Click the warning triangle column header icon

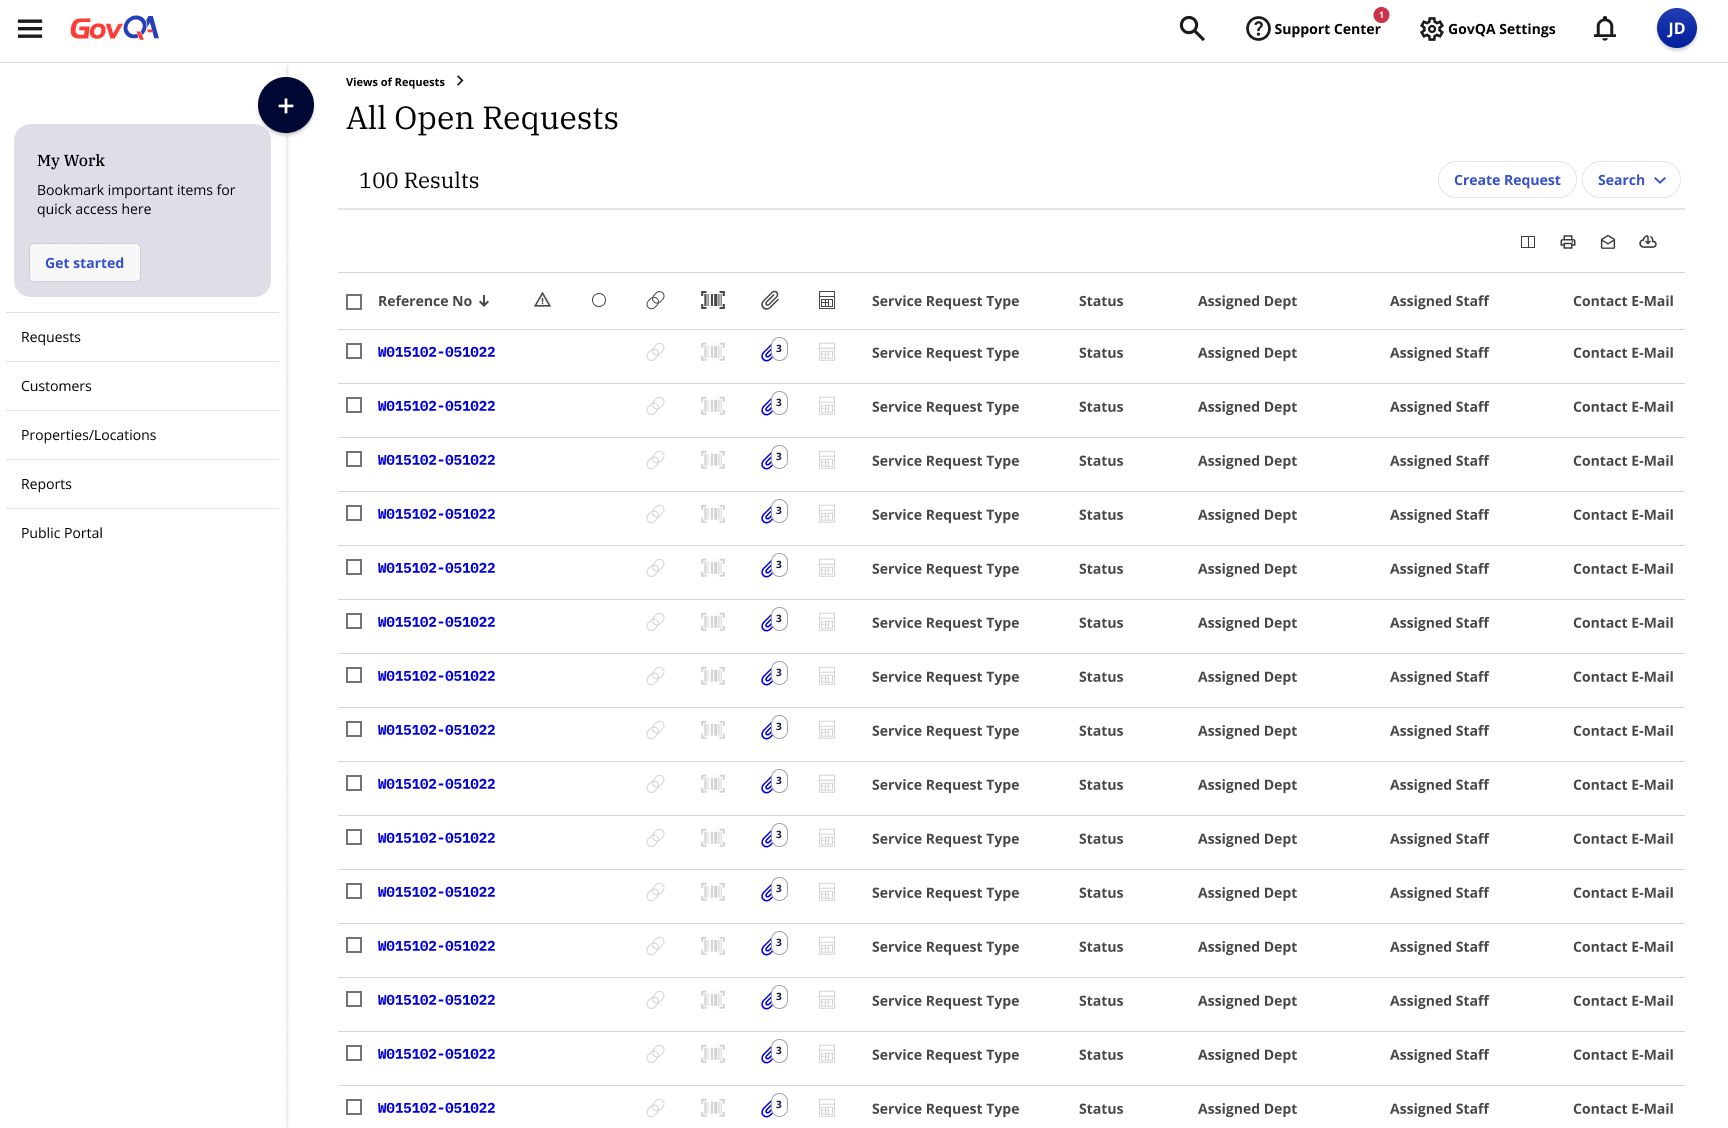click(543, 300)
